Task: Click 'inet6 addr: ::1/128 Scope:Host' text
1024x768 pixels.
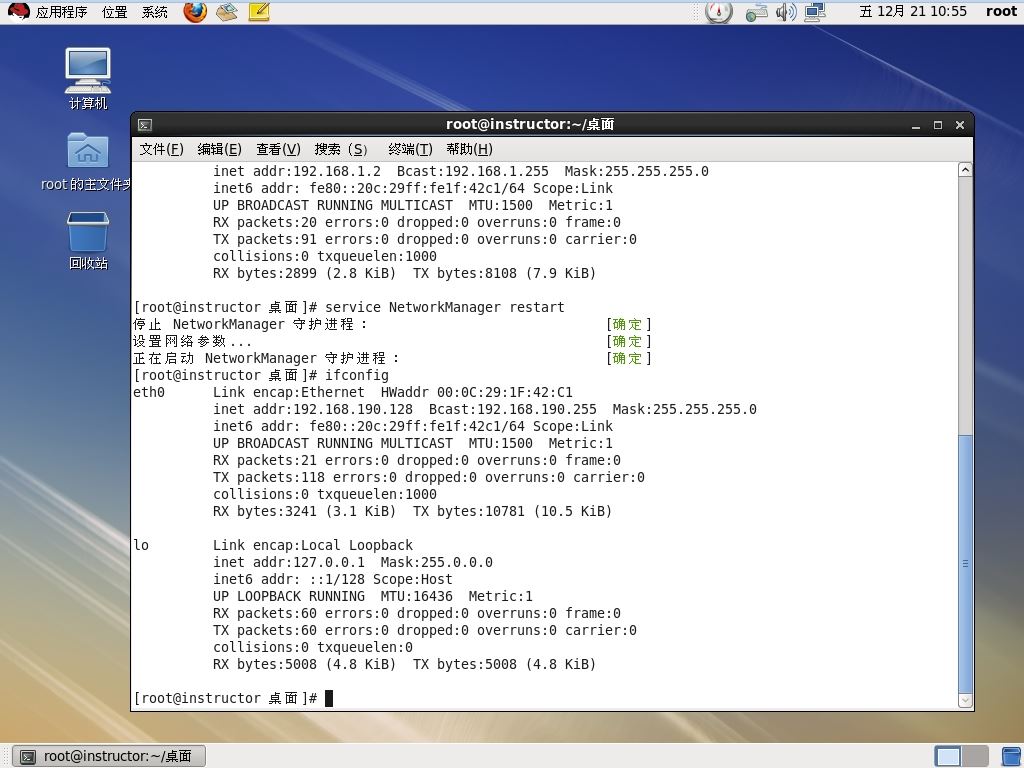Action: [x=332, y=579]
